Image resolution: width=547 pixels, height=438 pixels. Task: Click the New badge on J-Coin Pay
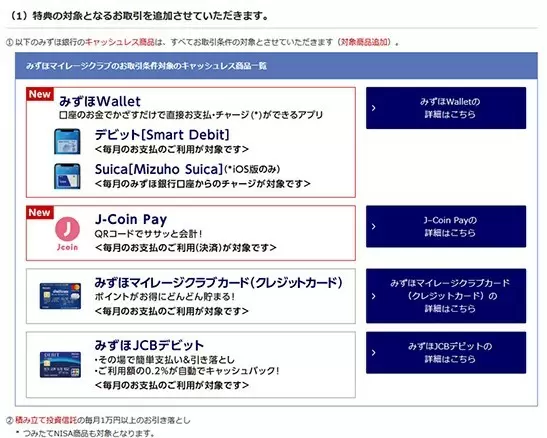click(40, 212)
